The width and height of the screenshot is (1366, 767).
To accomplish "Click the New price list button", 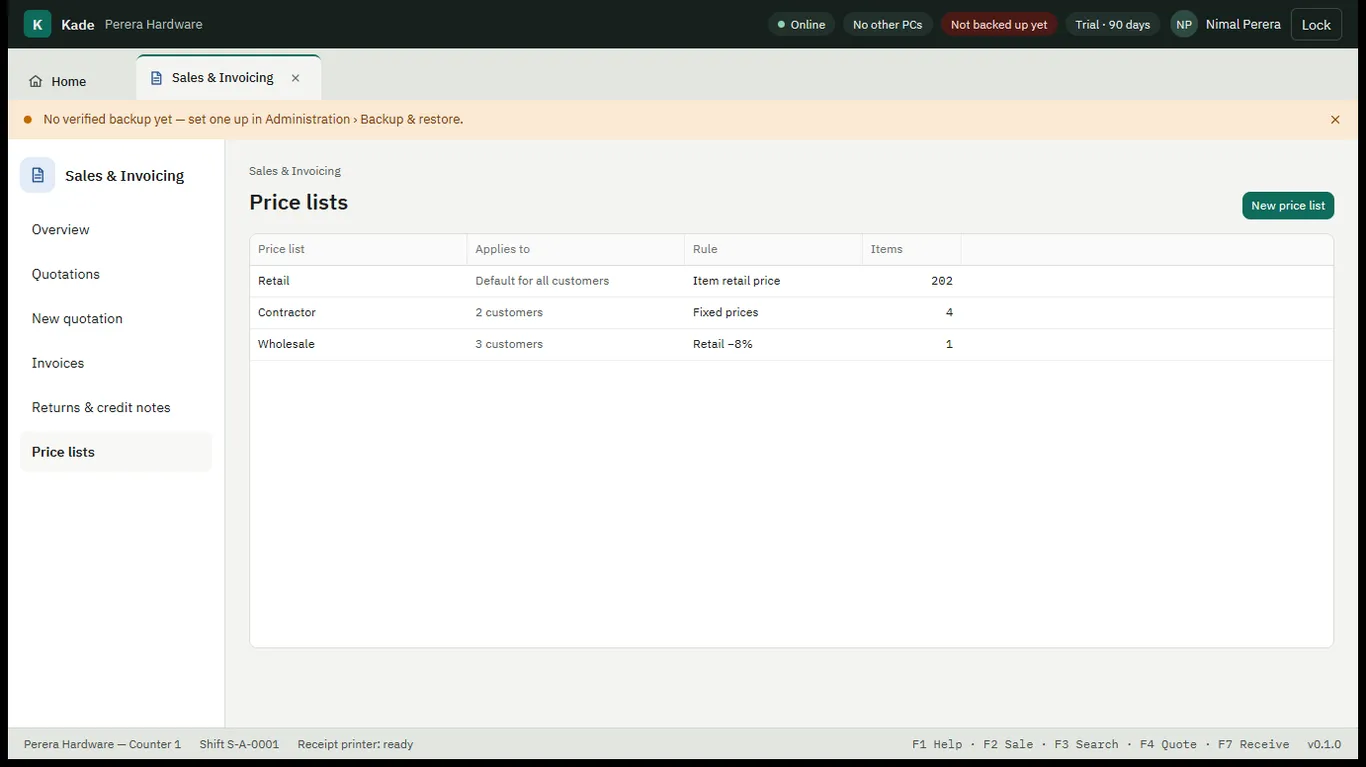I will [1288, 206].
